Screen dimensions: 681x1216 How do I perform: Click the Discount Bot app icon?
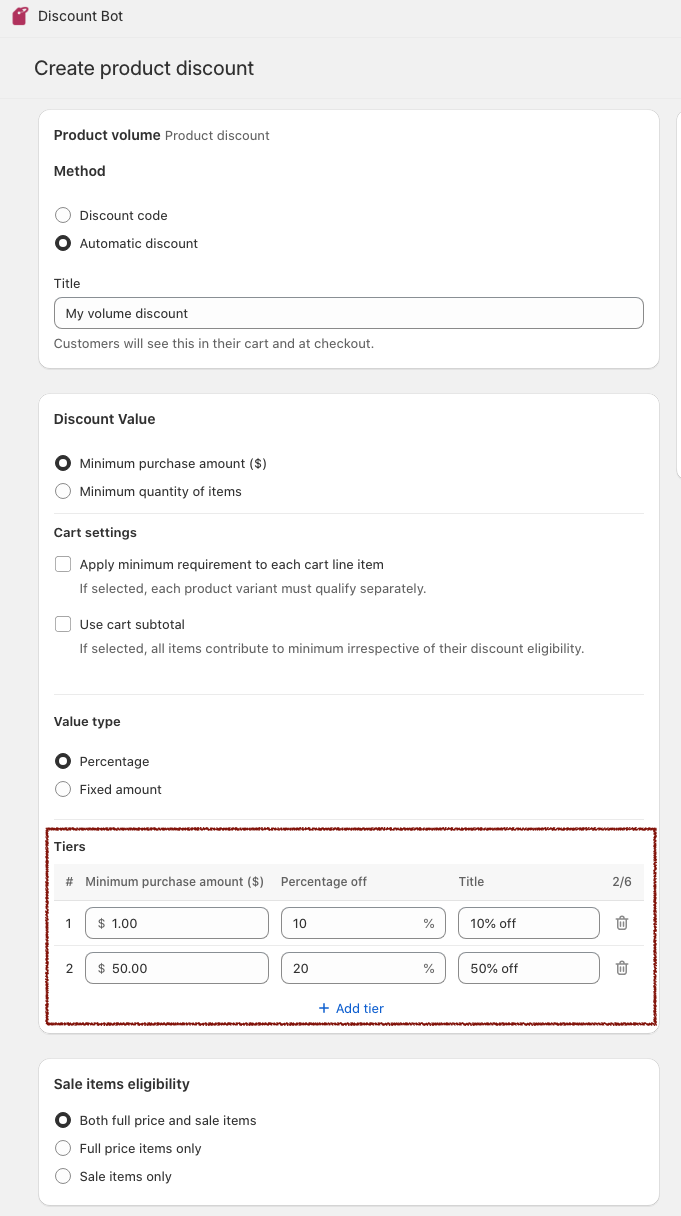point(20,16)
